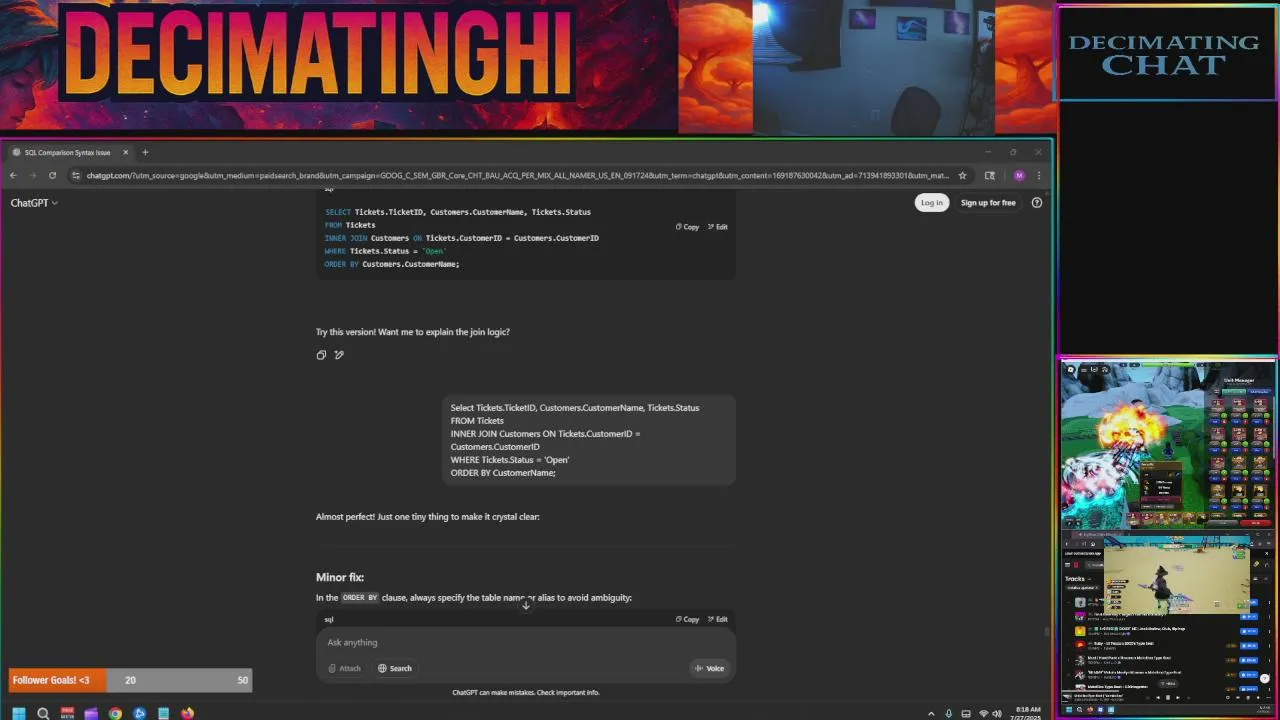The height and width of the screenshot is (720, 1280).
Task: Copy the response with the copy icon
Action: [x=321, y=355]
